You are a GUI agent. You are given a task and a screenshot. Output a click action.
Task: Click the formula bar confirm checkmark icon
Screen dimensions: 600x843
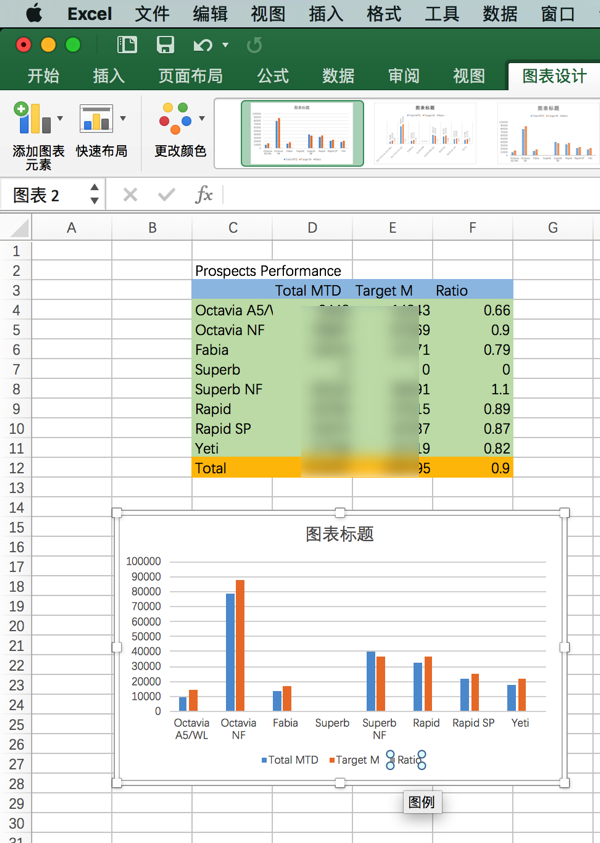tap(167, 195)
